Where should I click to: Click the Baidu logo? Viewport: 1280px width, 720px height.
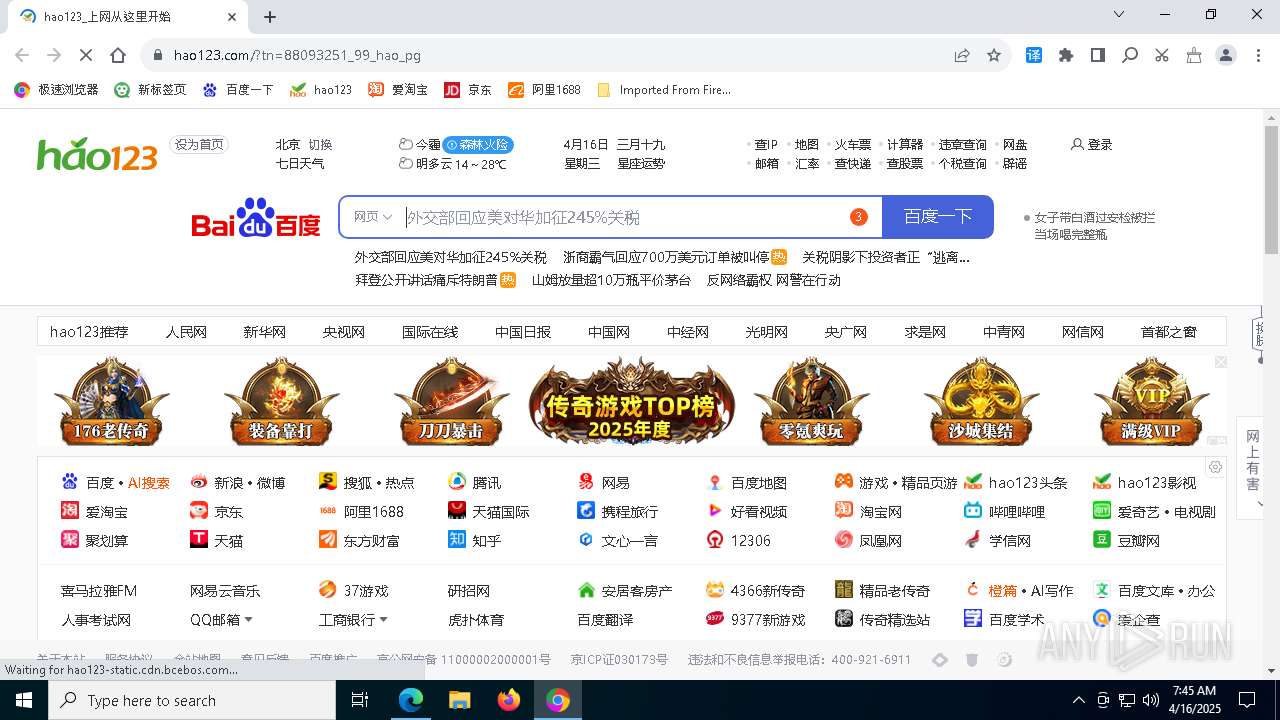coord(256,218)
